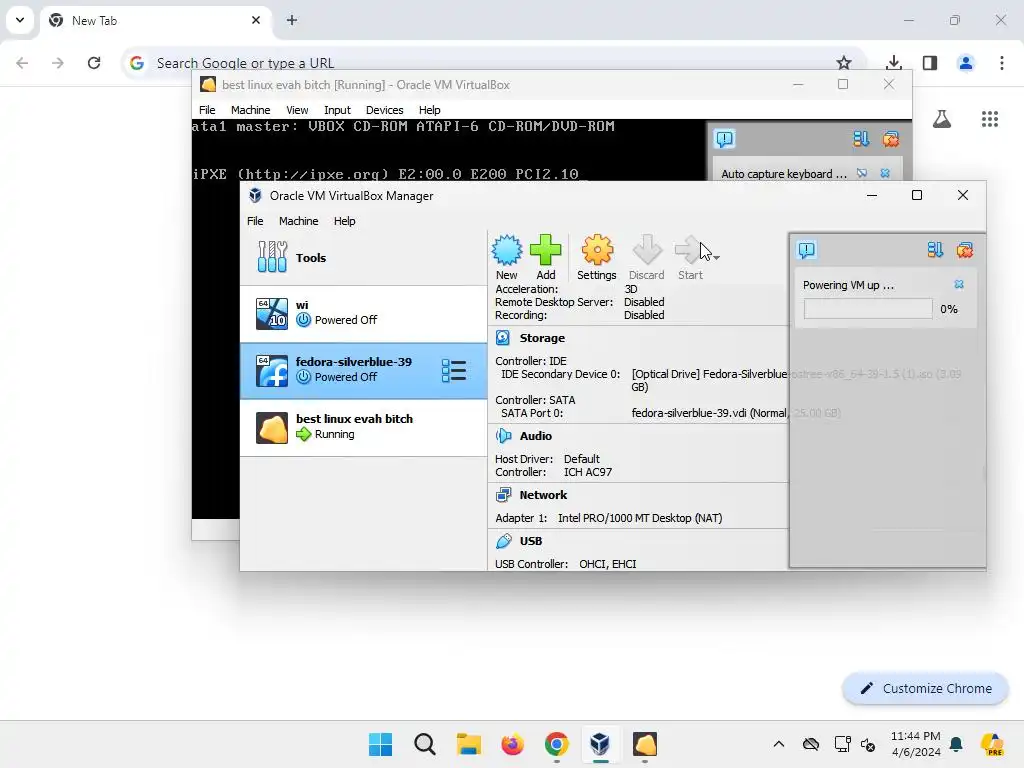Viewport: 1024px width, 768px height.
Task: Bookmark page with star icon in Chrome
Action: click(844, 63)
